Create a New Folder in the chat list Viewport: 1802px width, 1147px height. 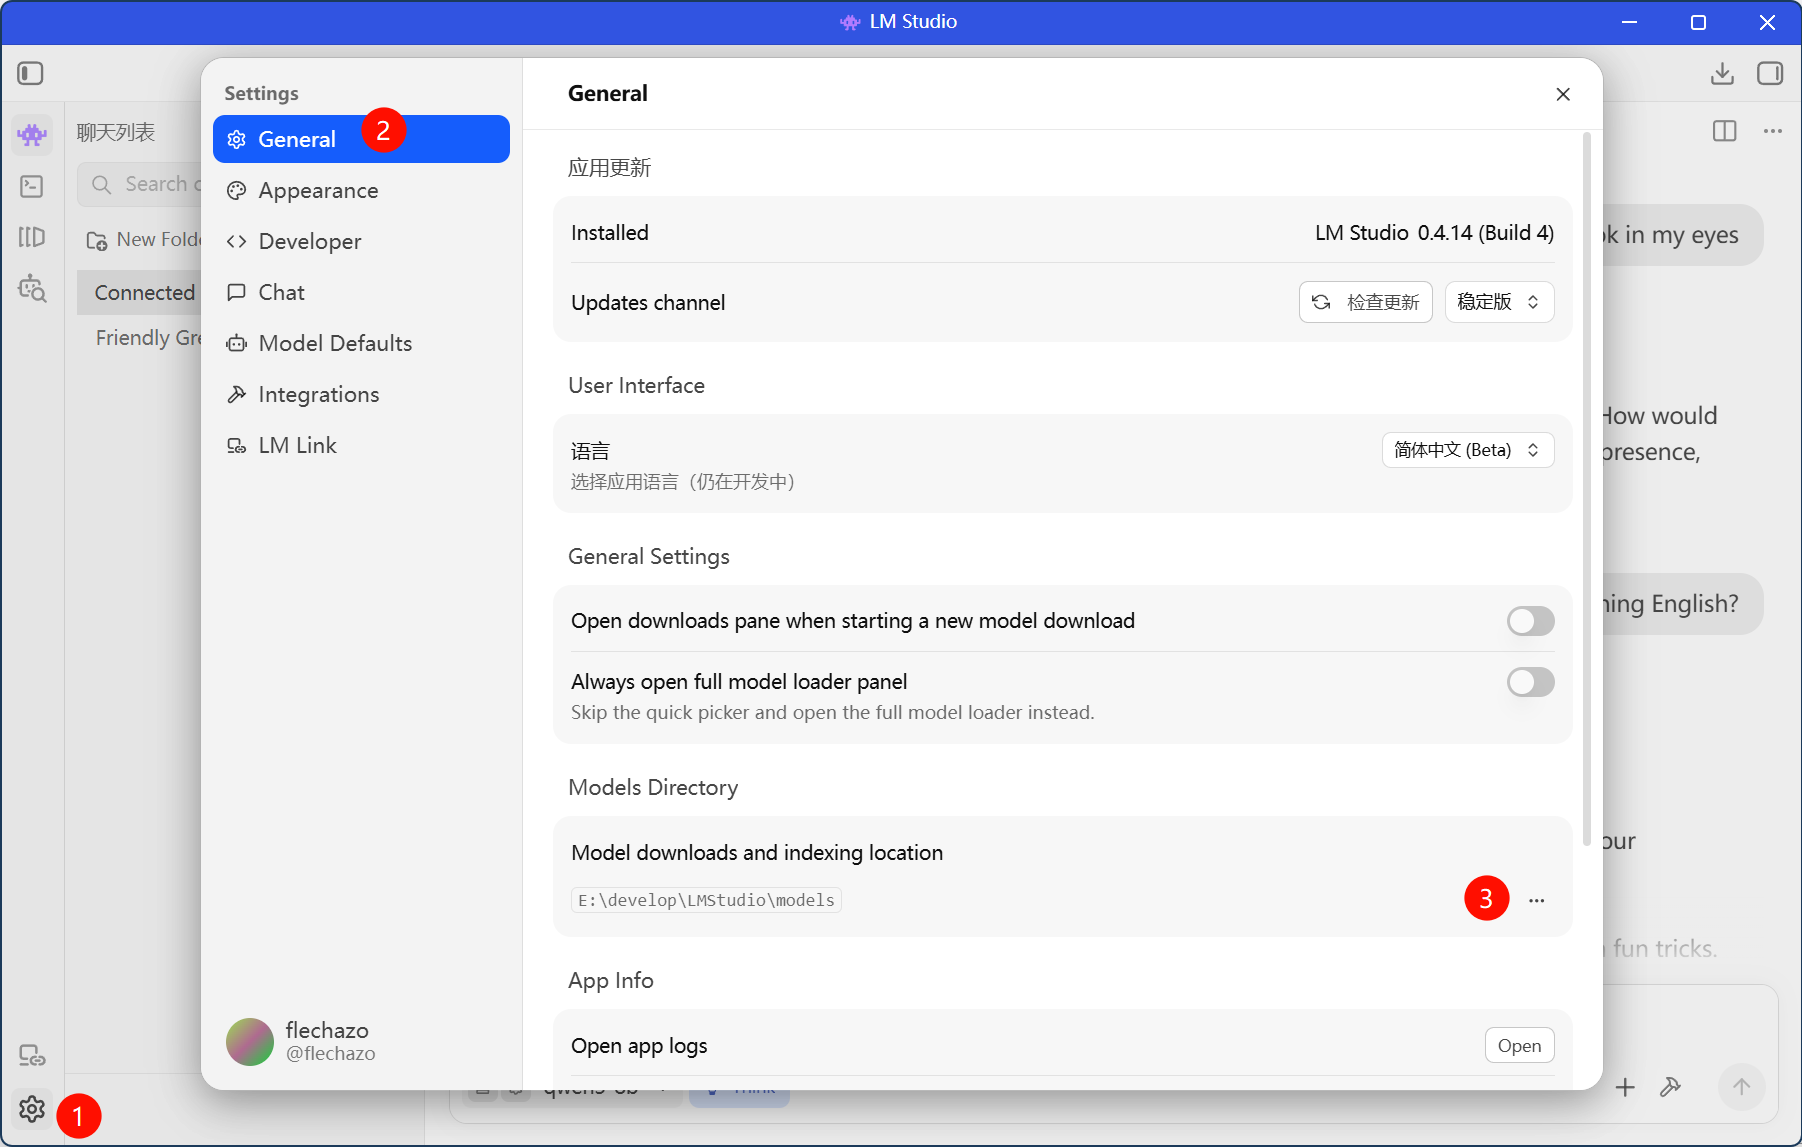pyautogui.click(x=144, y=240)
